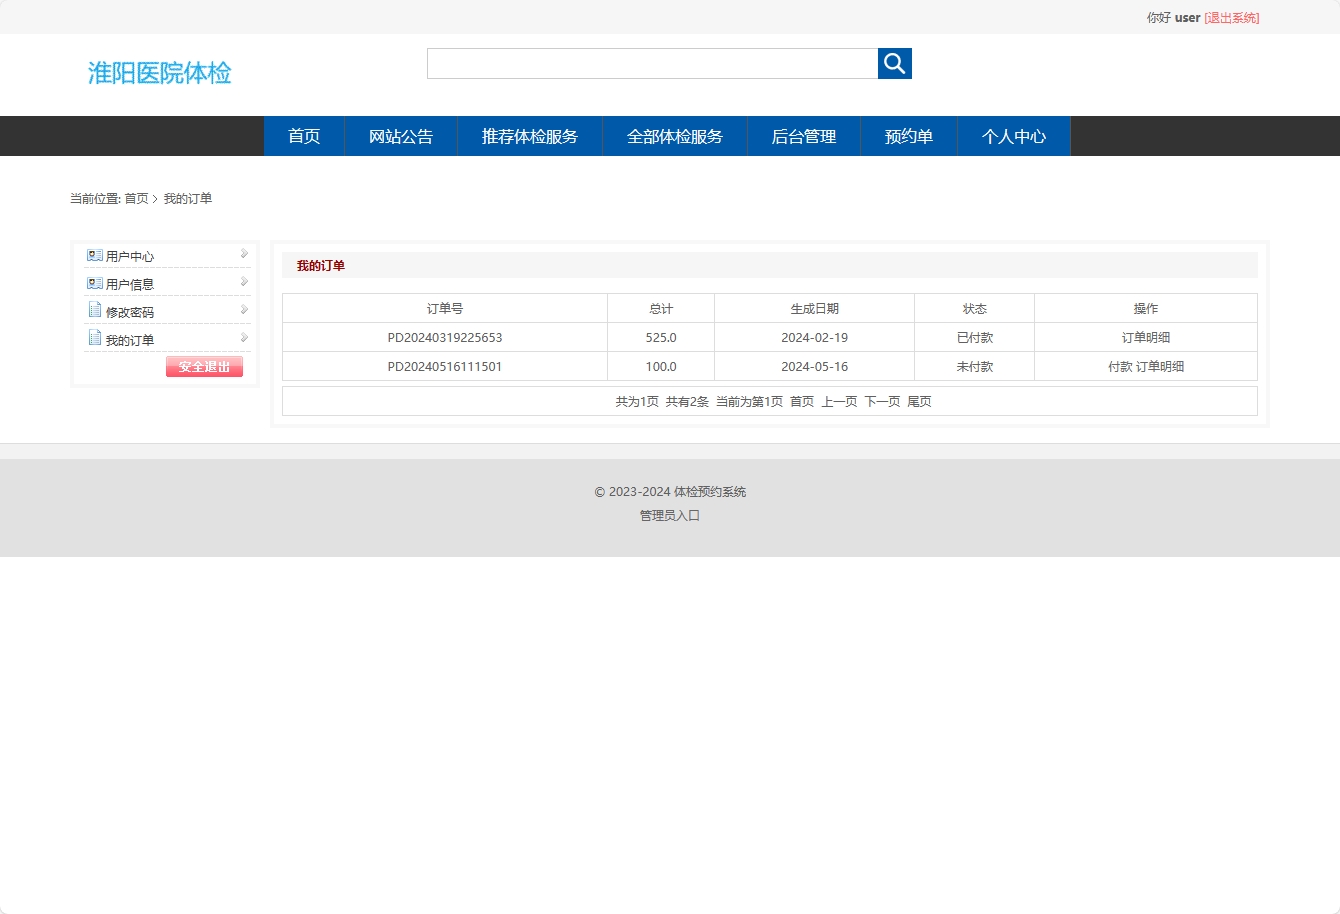Open the 后台管理 menu item
This screenshot has height=914, width=1340.
tap(803, 136)
